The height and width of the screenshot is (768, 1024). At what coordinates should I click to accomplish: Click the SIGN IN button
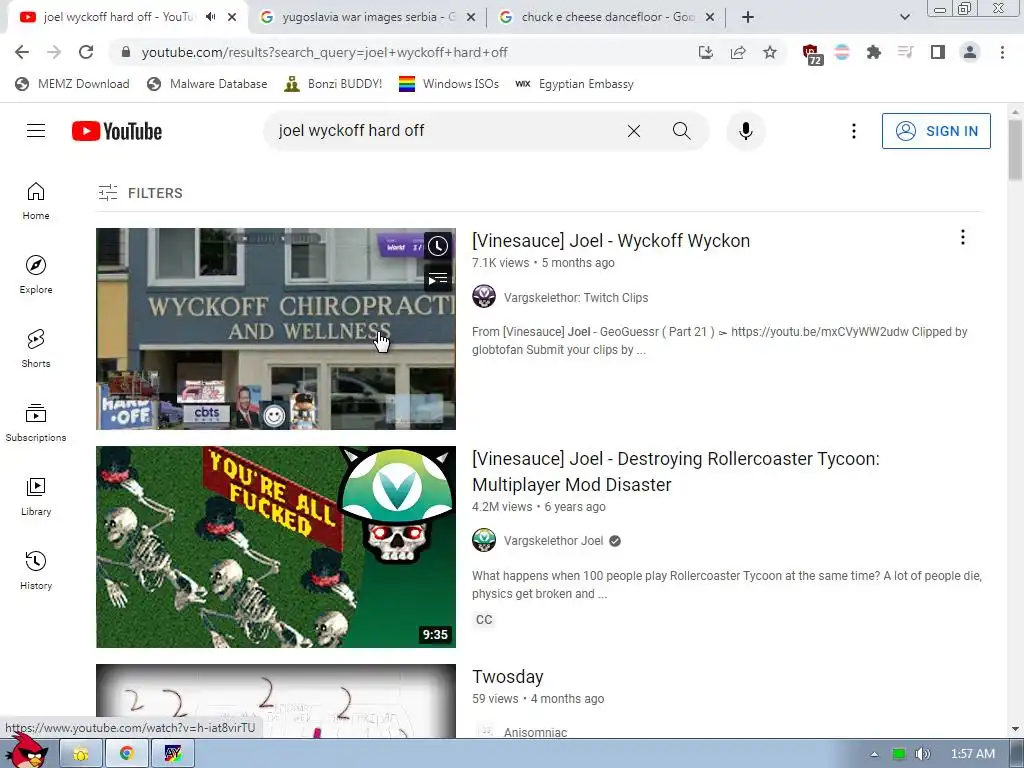tap(936, 131)
